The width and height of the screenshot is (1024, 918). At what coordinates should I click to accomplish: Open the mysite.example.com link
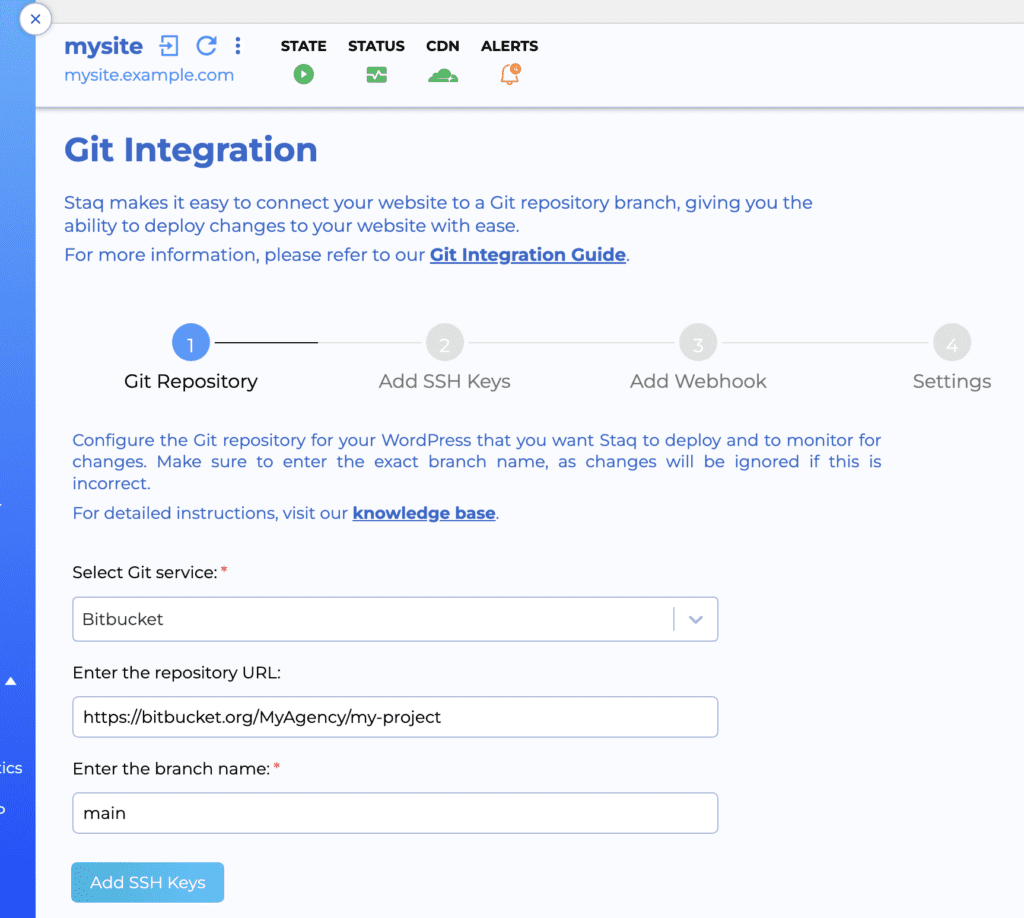click(x=149, y=75)
